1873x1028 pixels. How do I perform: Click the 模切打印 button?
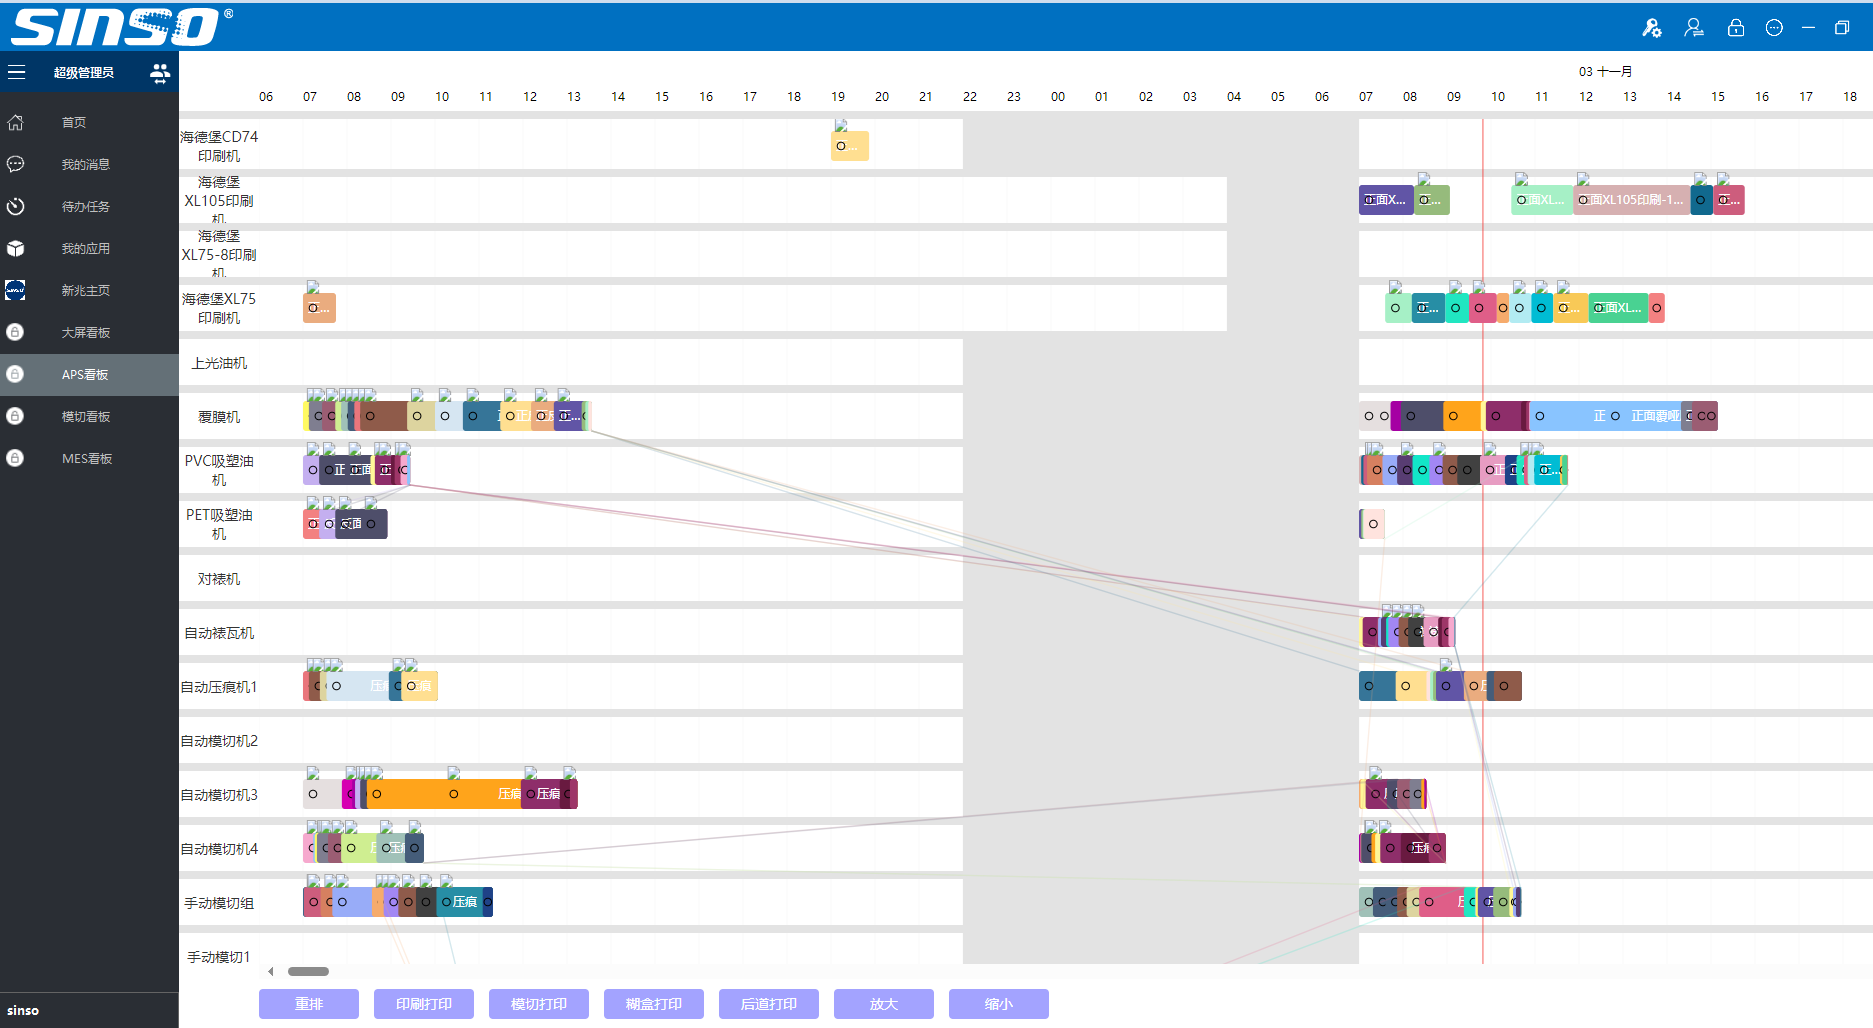click(x=539, y=1004)
